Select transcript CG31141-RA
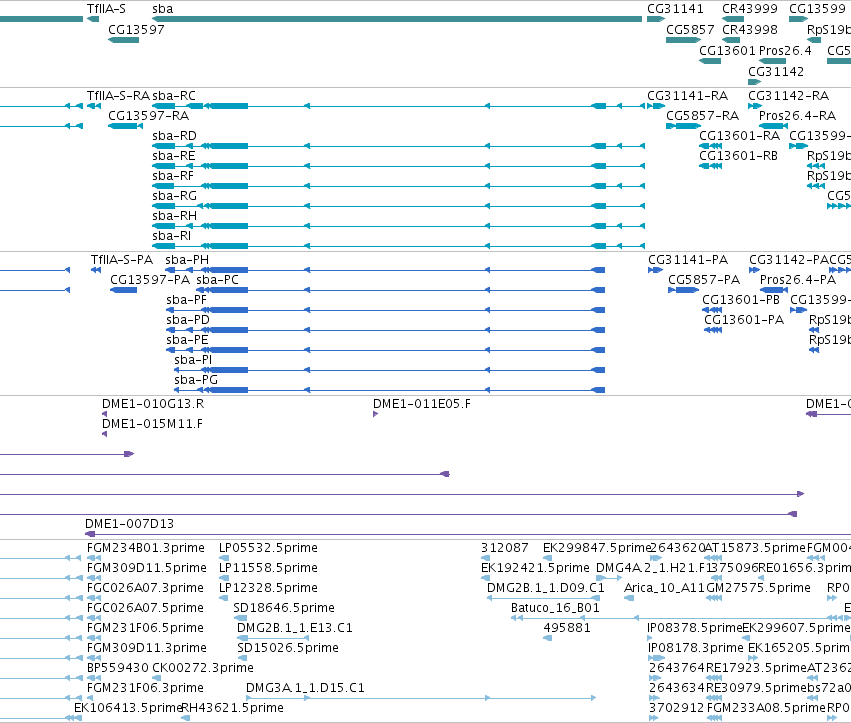The width and height of the screenshot is (851, 723). [656, 106]
